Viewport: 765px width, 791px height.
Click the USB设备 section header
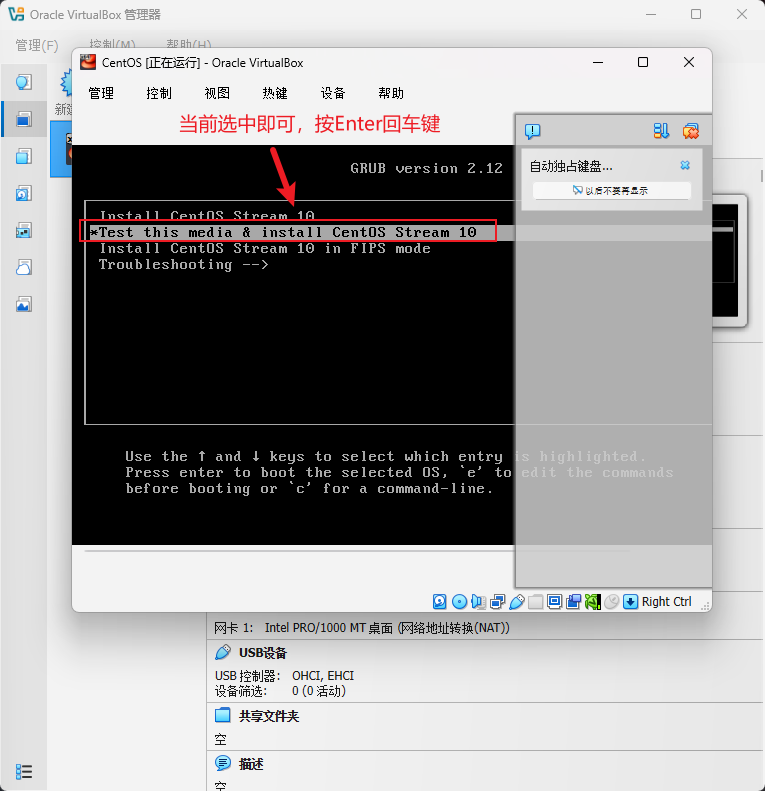[x=262, y=653]
